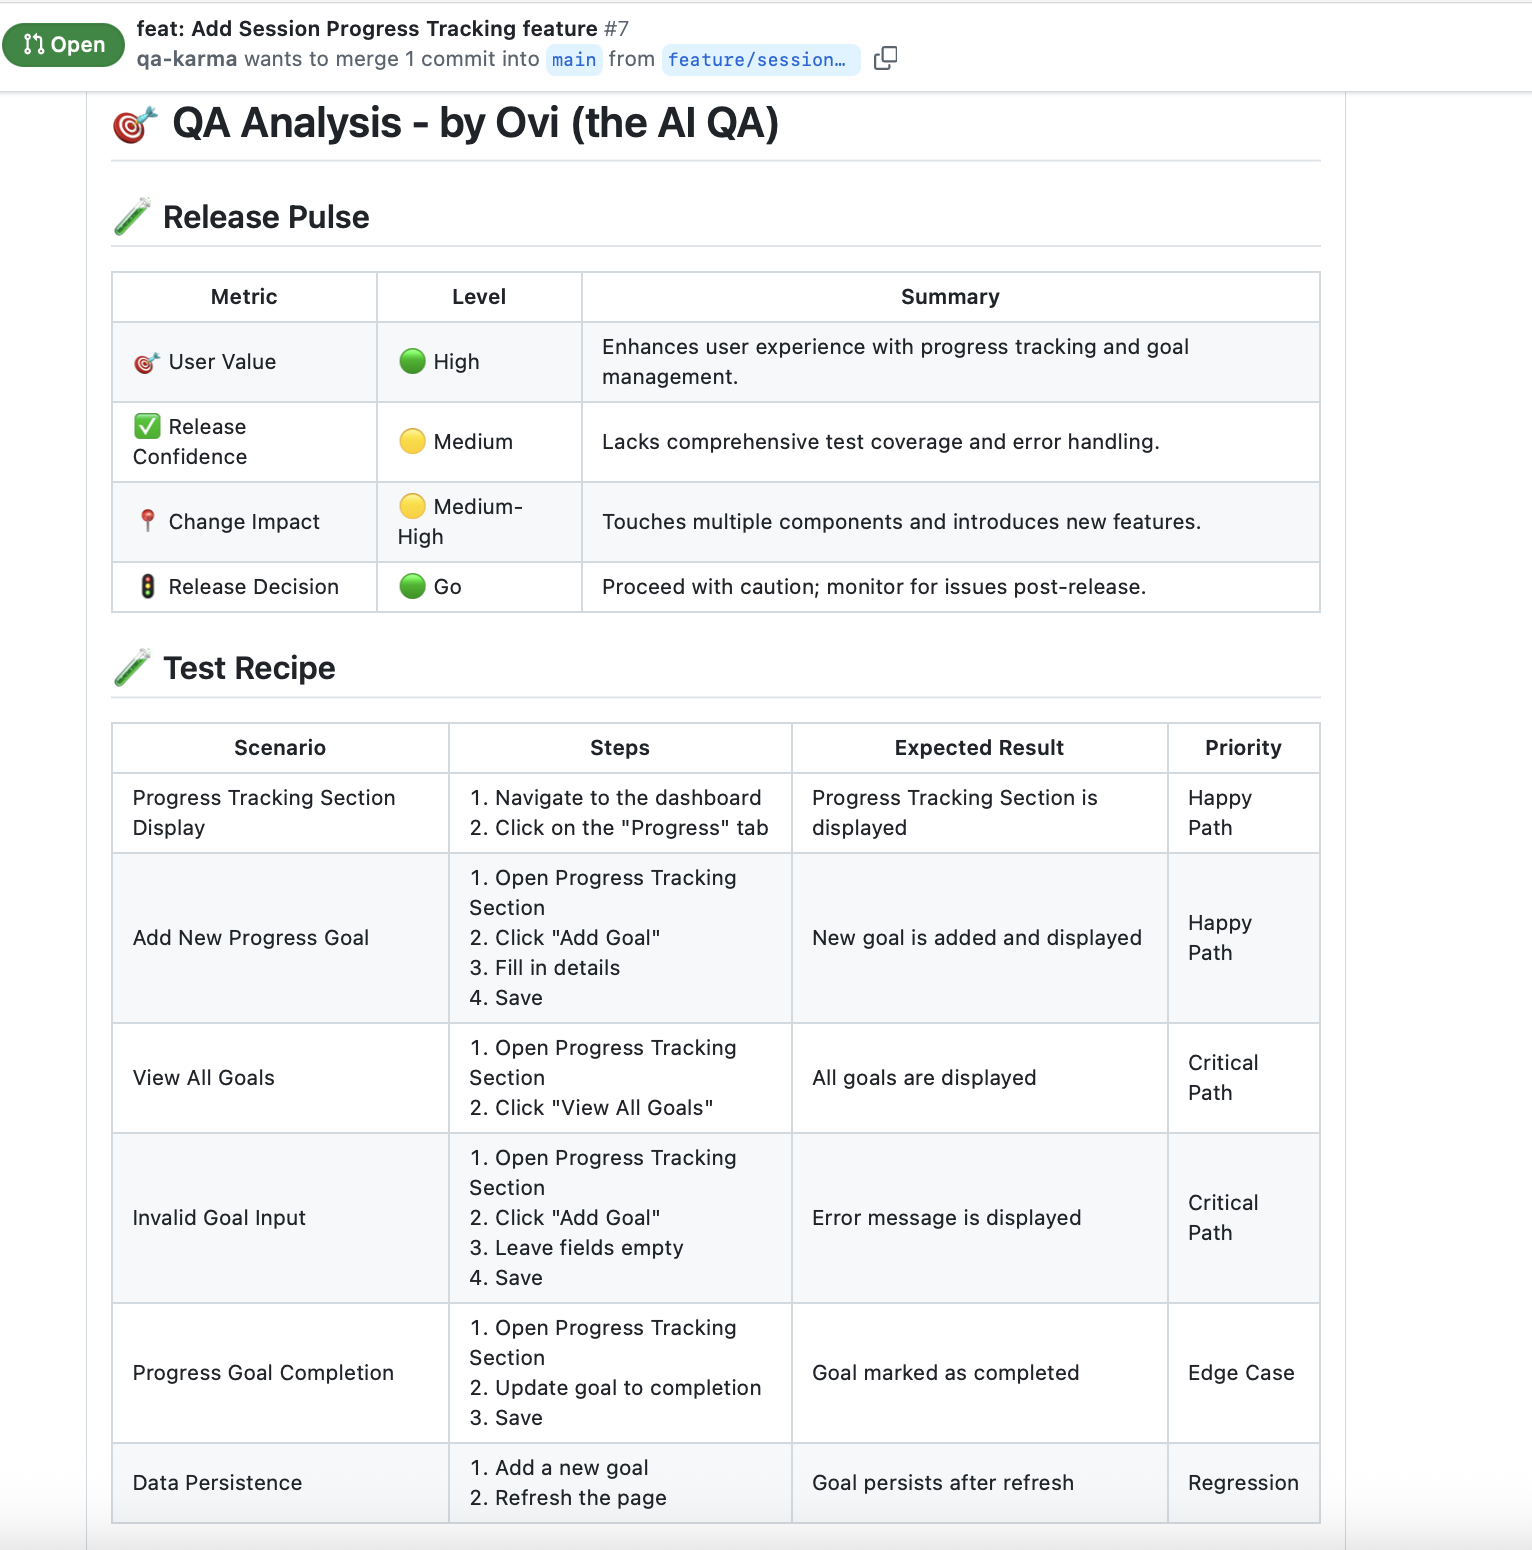Click the copy branch name icon
Viewport: 1532px width, 1550px height.
point(885,59)
